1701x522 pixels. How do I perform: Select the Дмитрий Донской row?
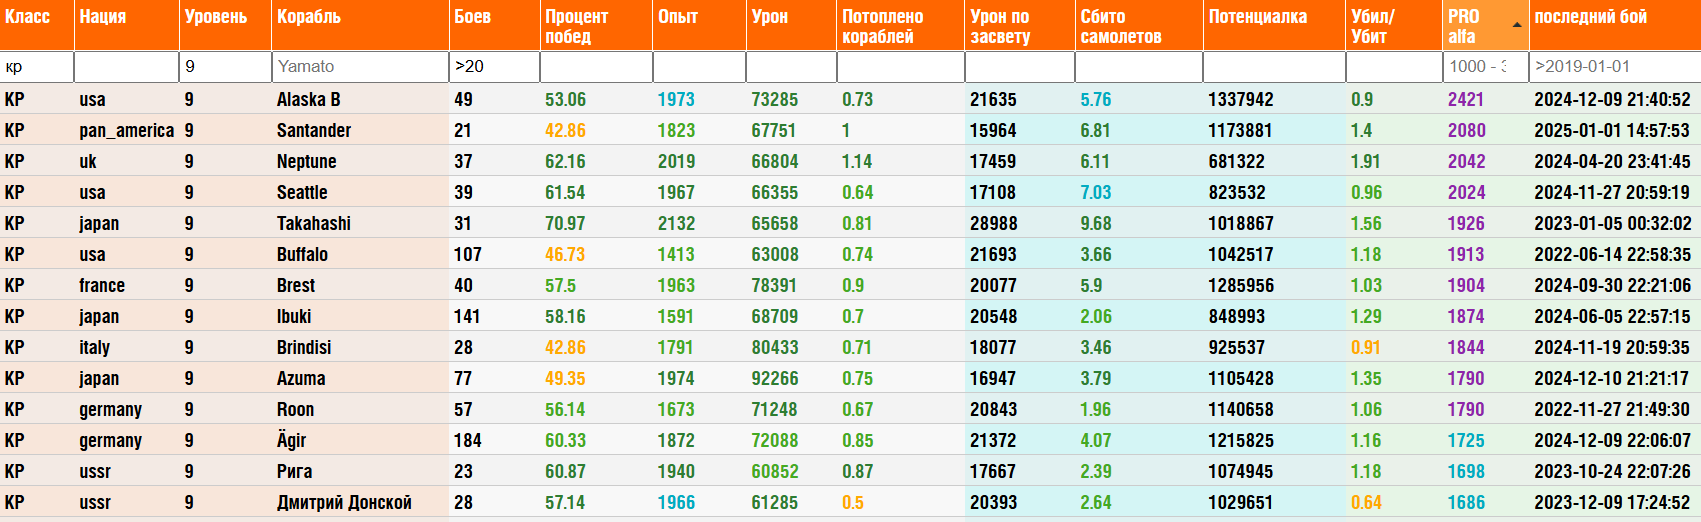tap(344, 503)
